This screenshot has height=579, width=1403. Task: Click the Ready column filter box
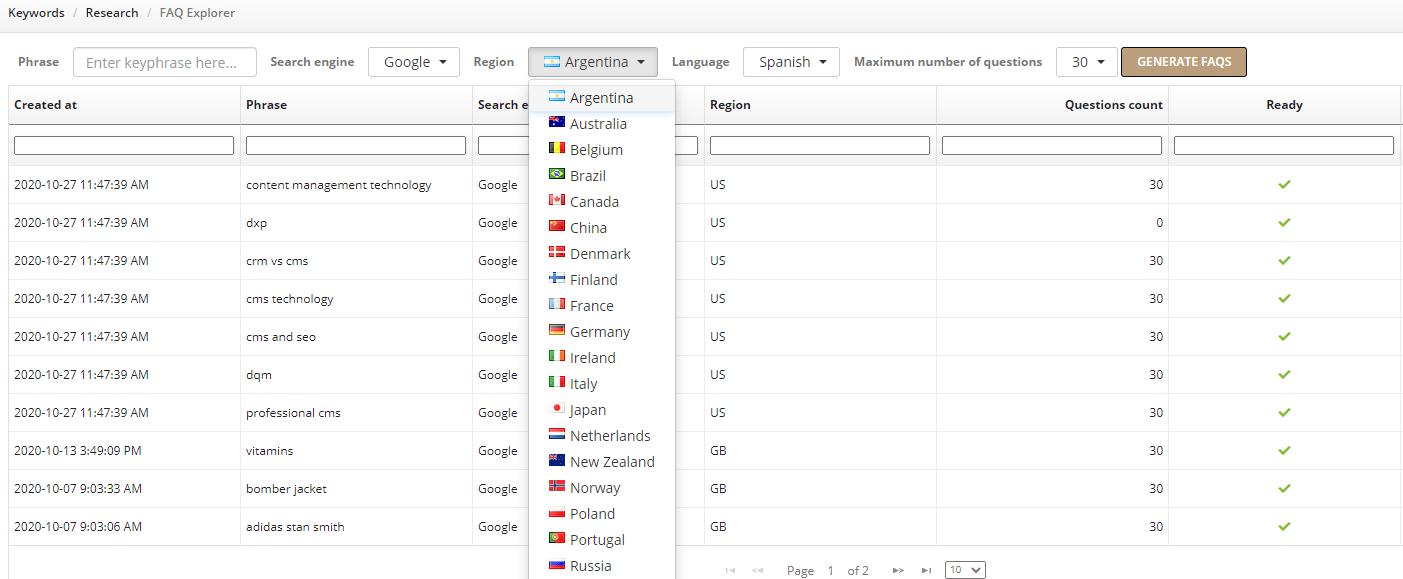(x=1284, y=146)
